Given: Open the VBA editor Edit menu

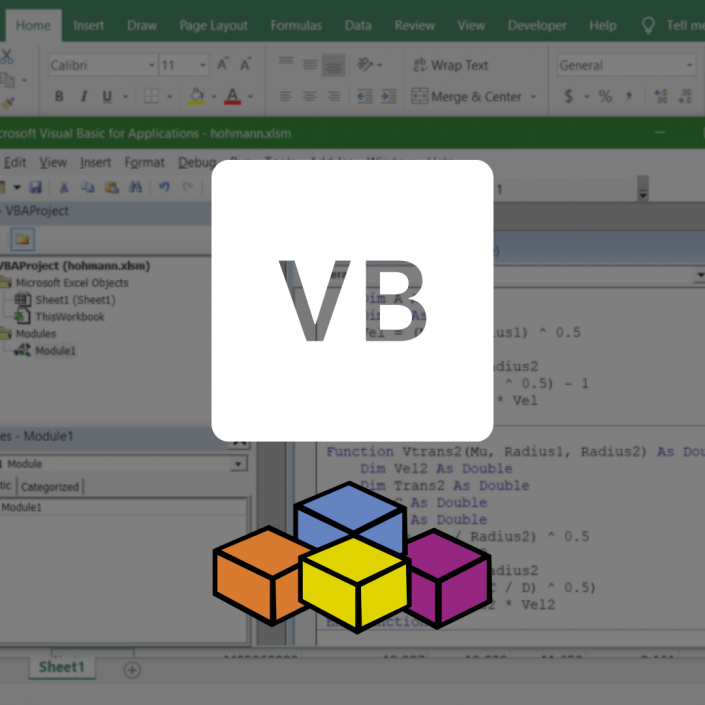Looking at the screenshot, I should (x=15, y=162).
